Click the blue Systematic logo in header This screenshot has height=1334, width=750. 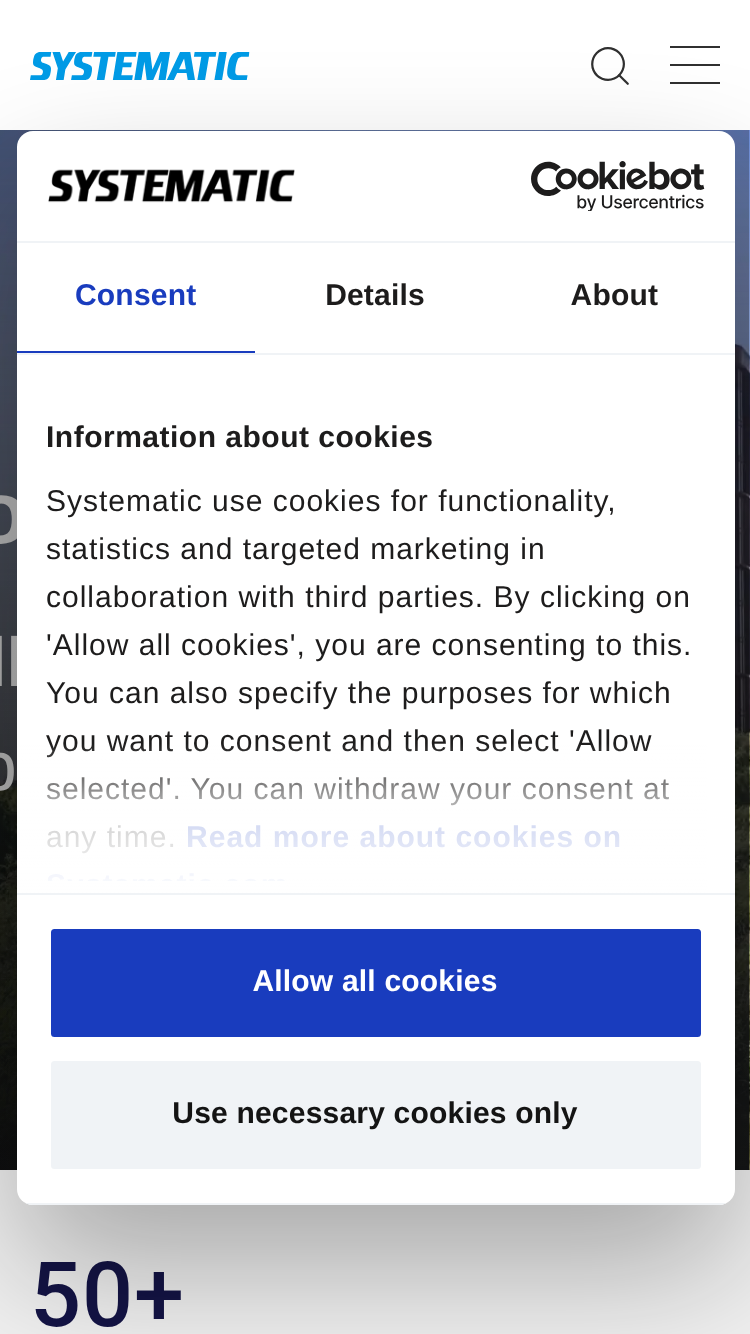(x=140, y=66)
